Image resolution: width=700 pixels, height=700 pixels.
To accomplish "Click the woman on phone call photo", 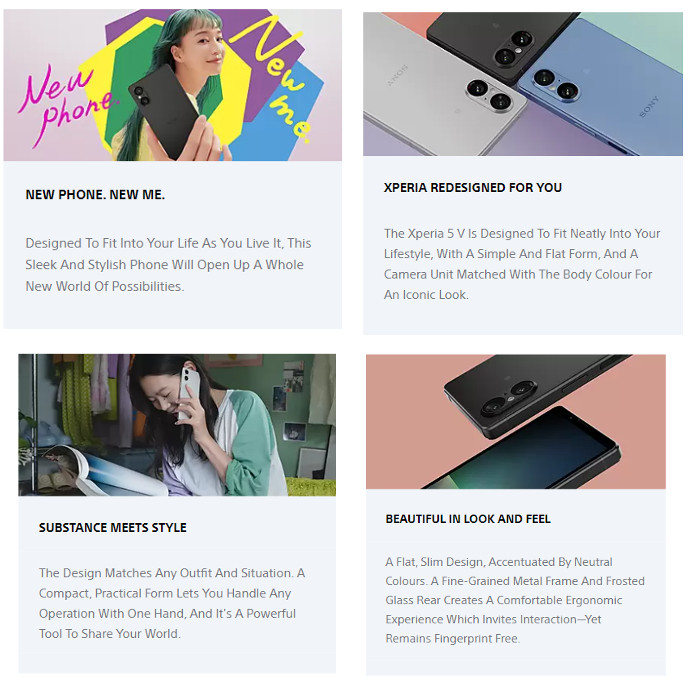I will coord(177,425).
